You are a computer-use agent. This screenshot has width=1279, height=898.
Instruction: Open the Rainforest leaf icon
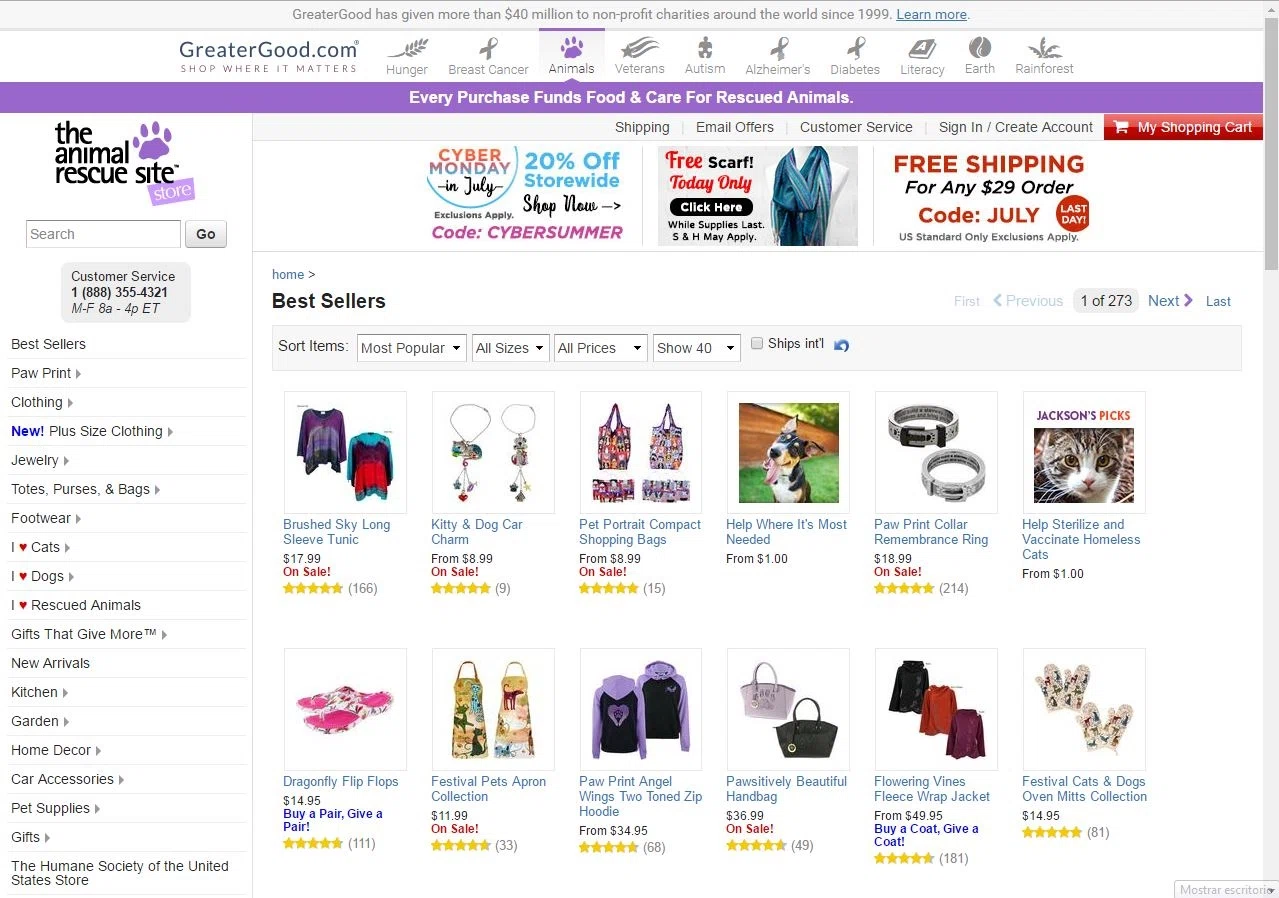tap(1044, 48)
